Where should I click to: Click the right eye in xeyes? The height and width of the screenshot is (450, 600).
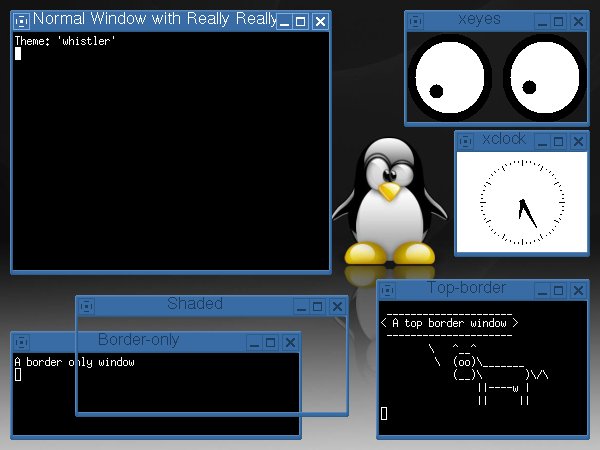(x=545, y=77)
